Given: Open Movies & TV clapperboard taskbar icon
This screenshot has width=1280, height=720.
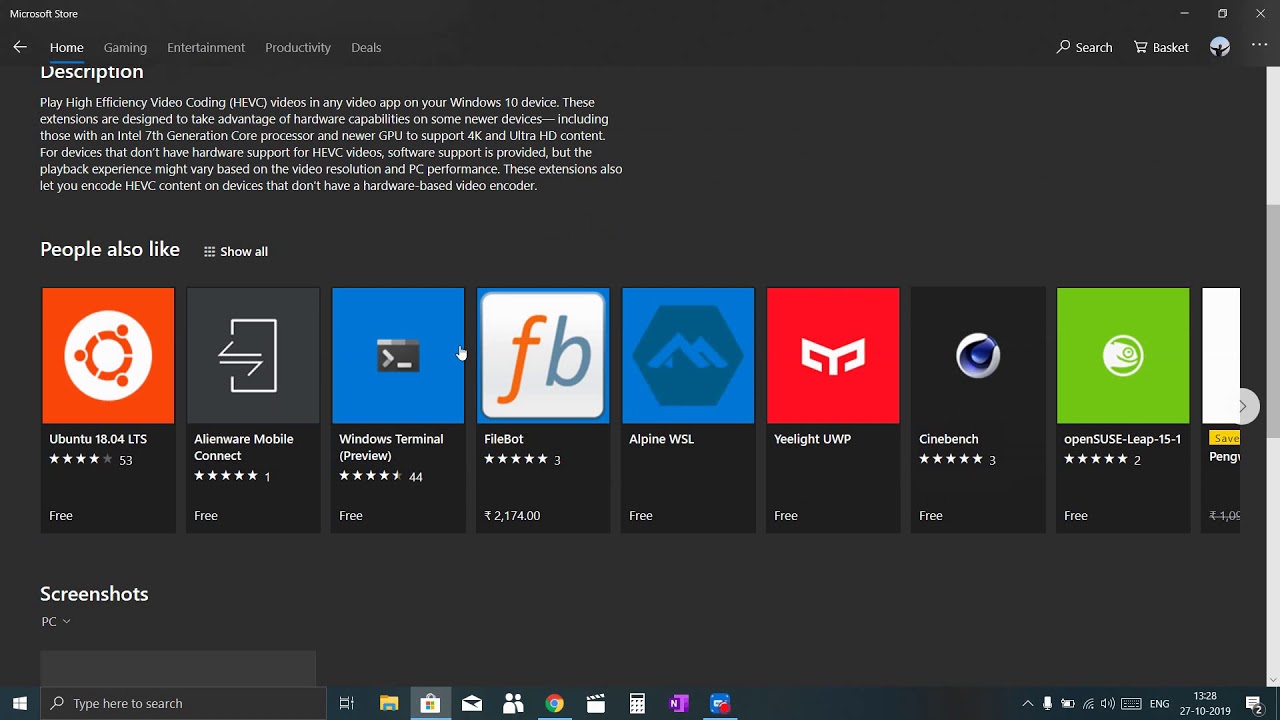Looking at the screenshot, I should [596, 703].
